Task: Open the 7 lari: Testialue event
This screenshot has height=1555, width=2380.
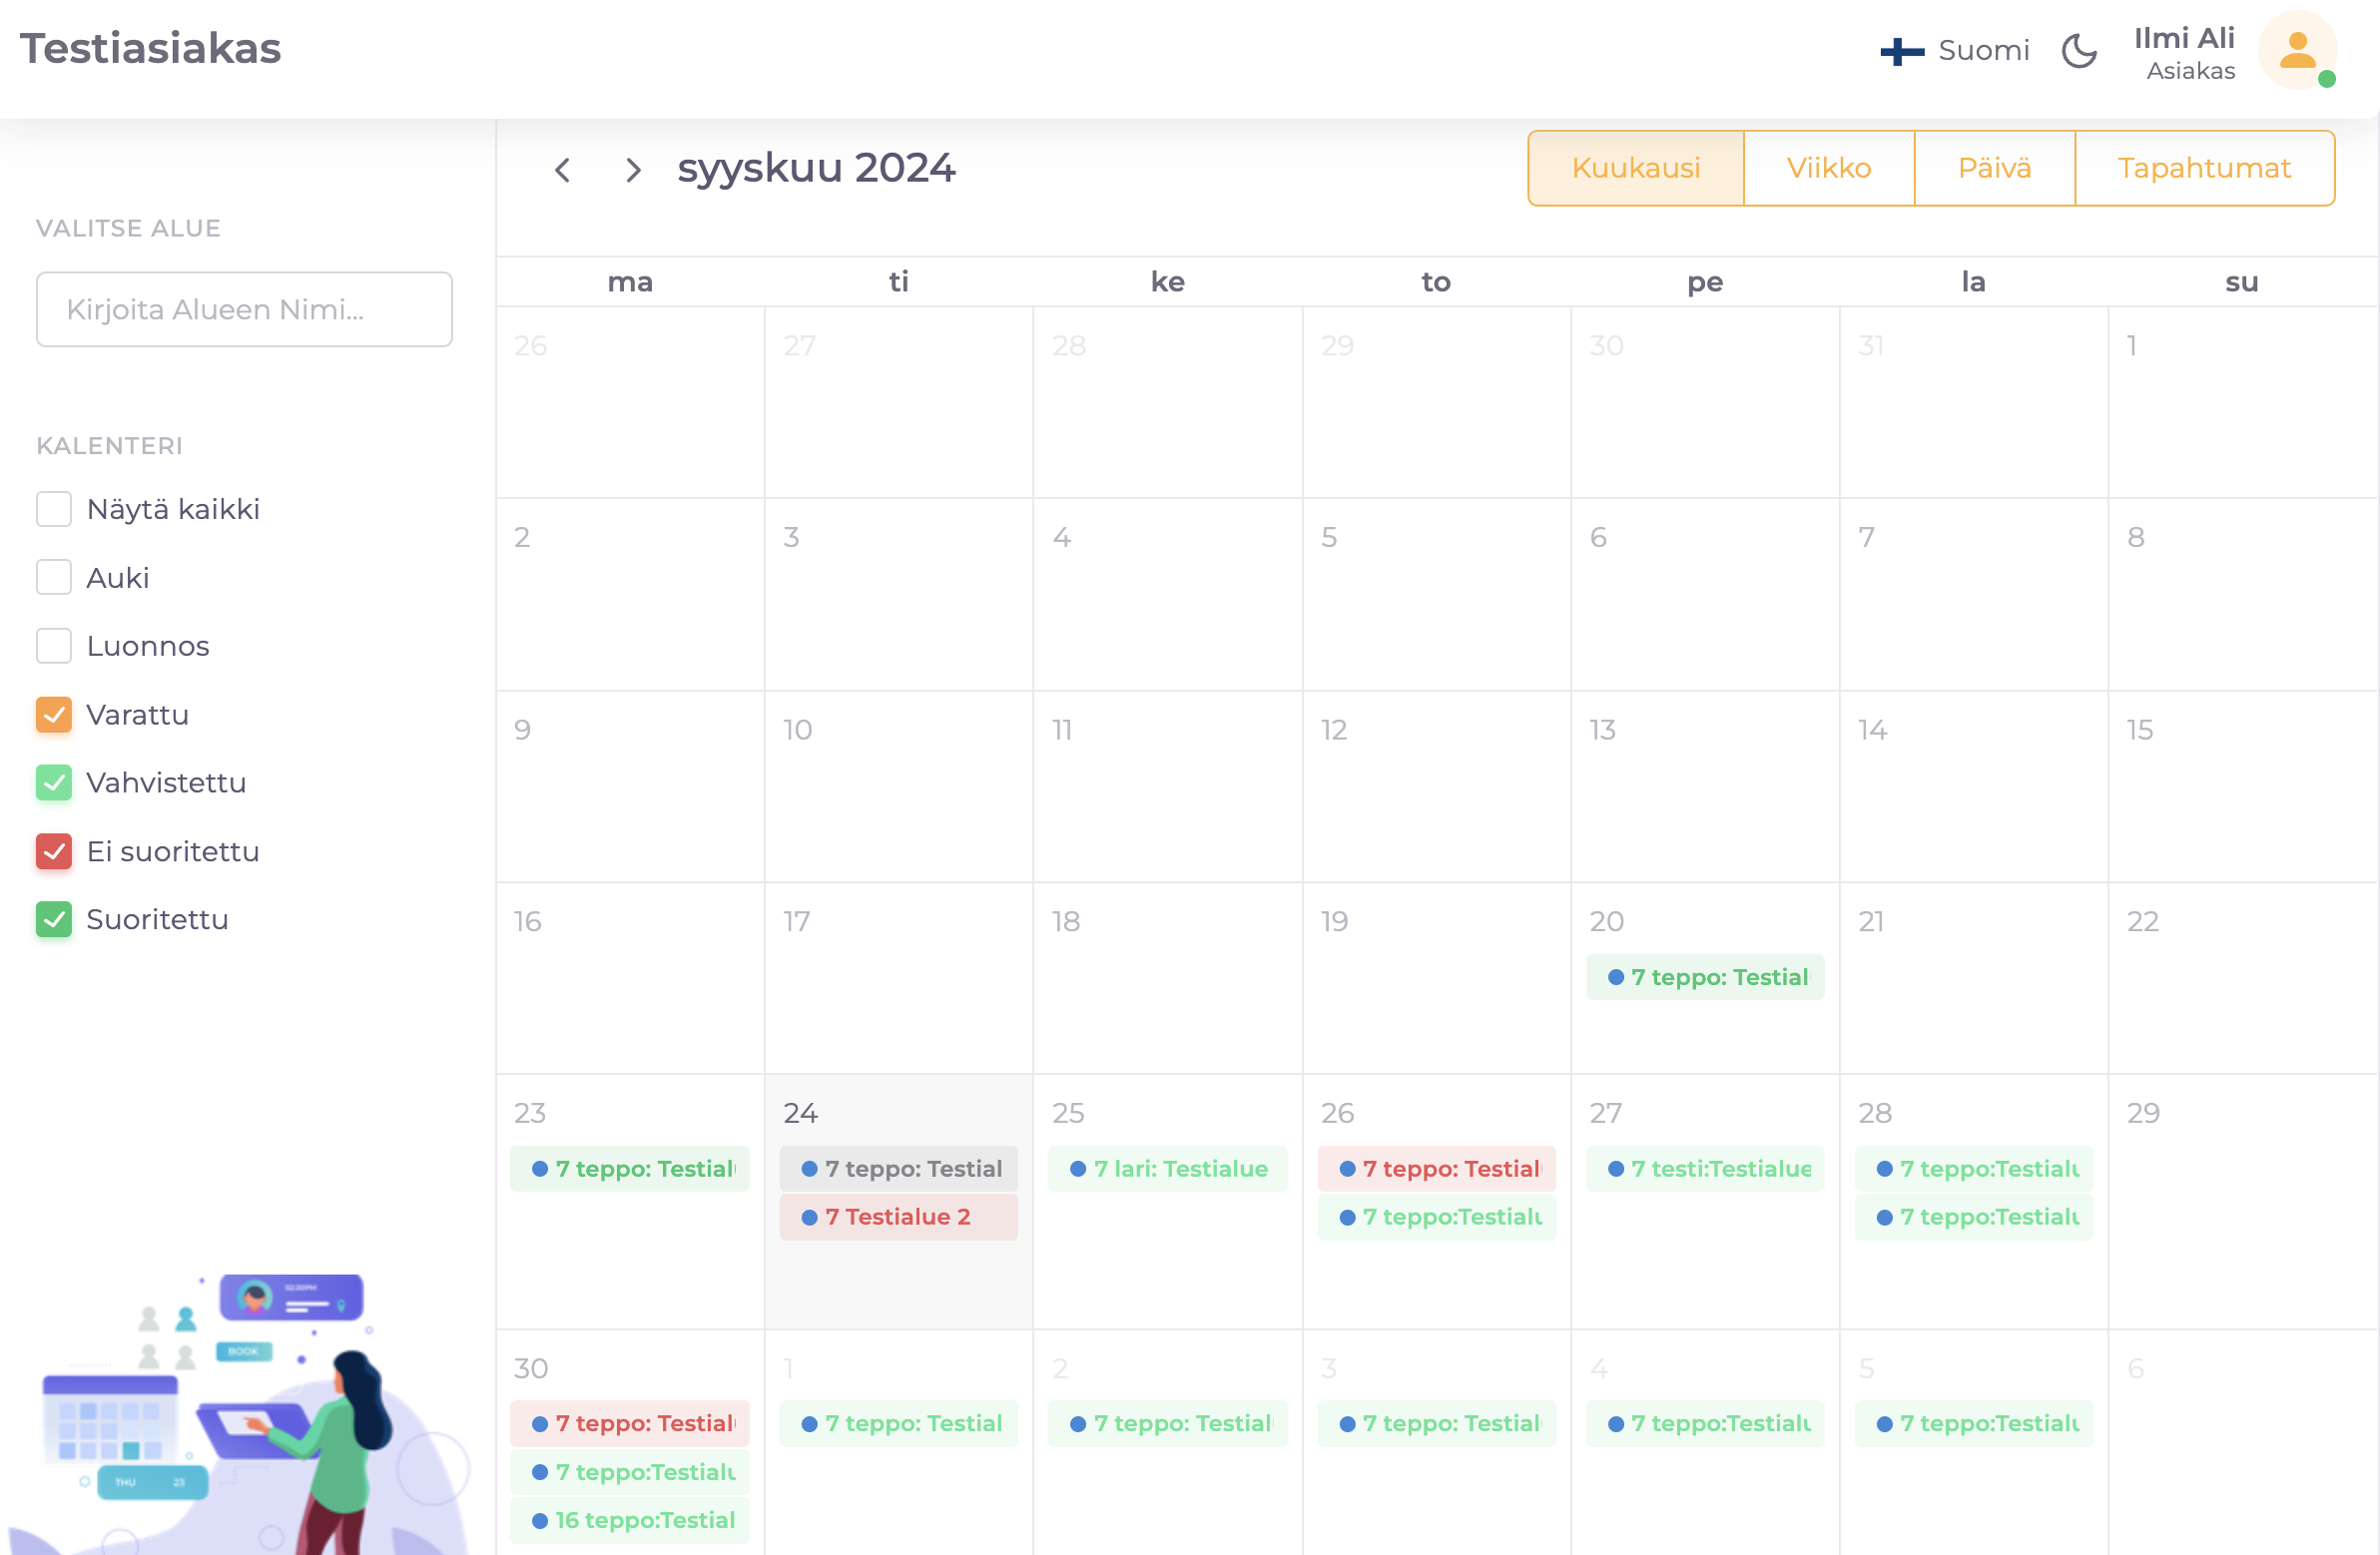Action: click(1167, 1168)
